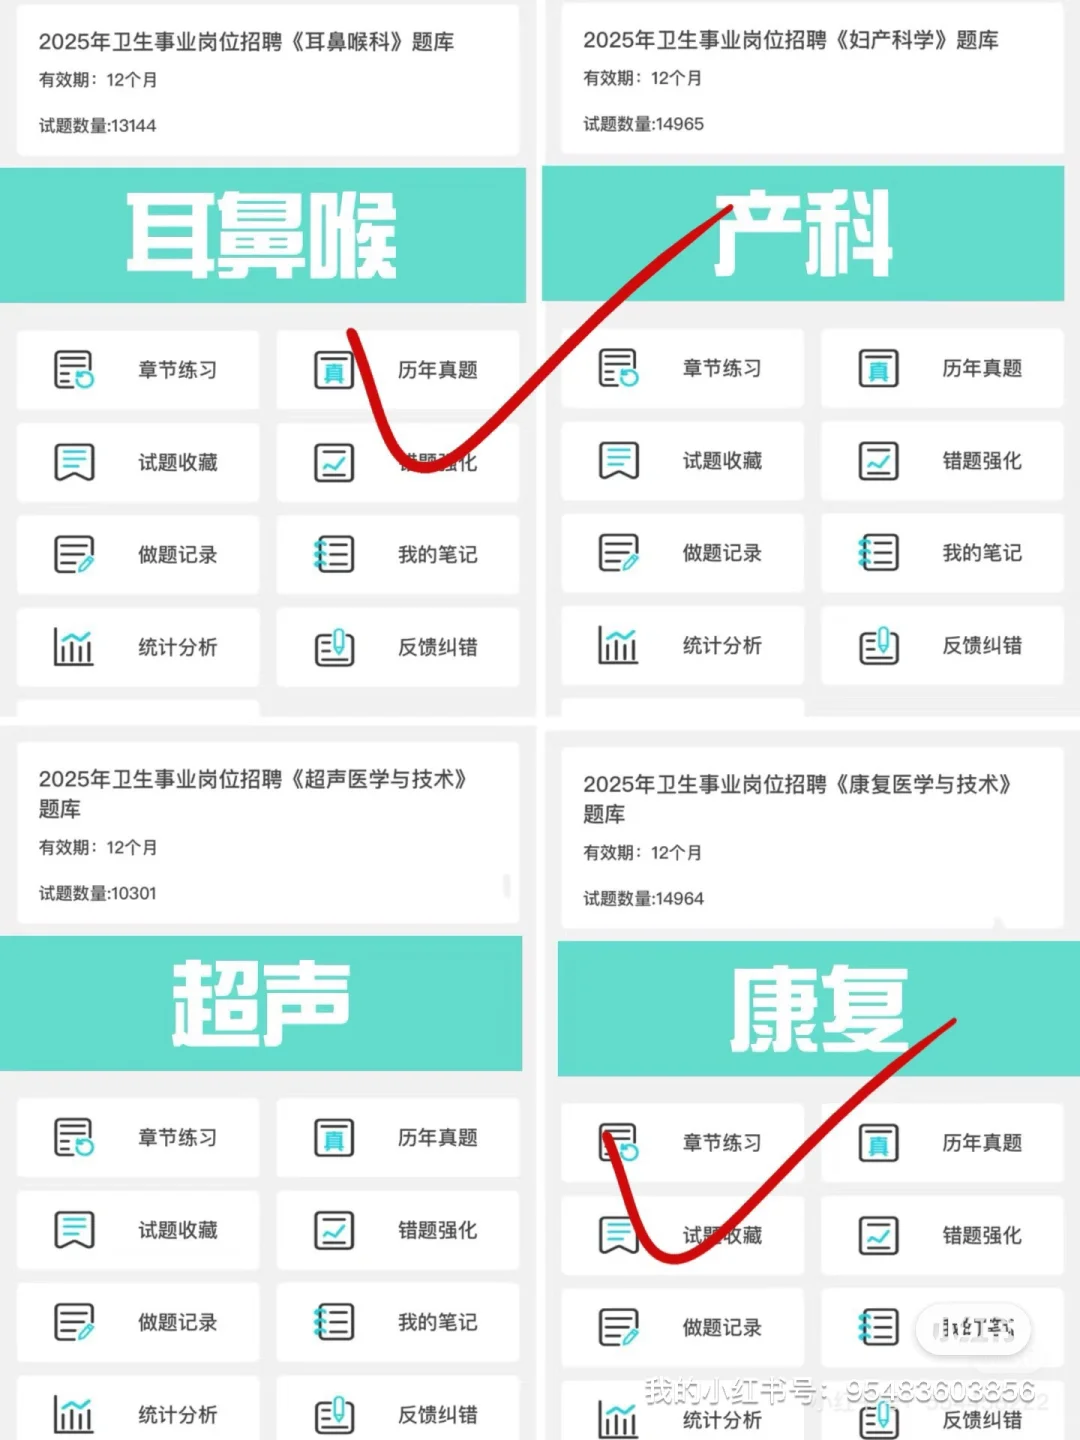Tap the 耳鼻喉 teal banner
1080x1440 pixels.
tap(263, 235)
